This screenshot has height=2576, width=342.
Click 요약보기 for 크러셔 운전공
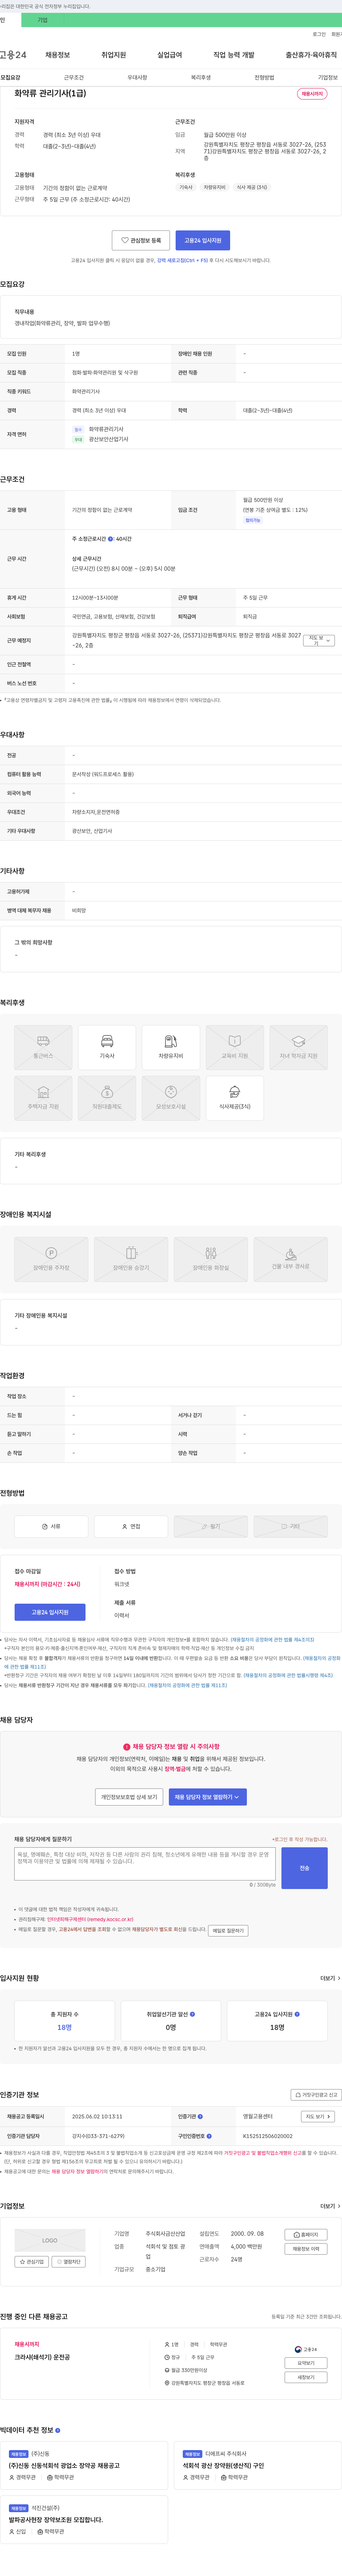tap(306, 2363)
